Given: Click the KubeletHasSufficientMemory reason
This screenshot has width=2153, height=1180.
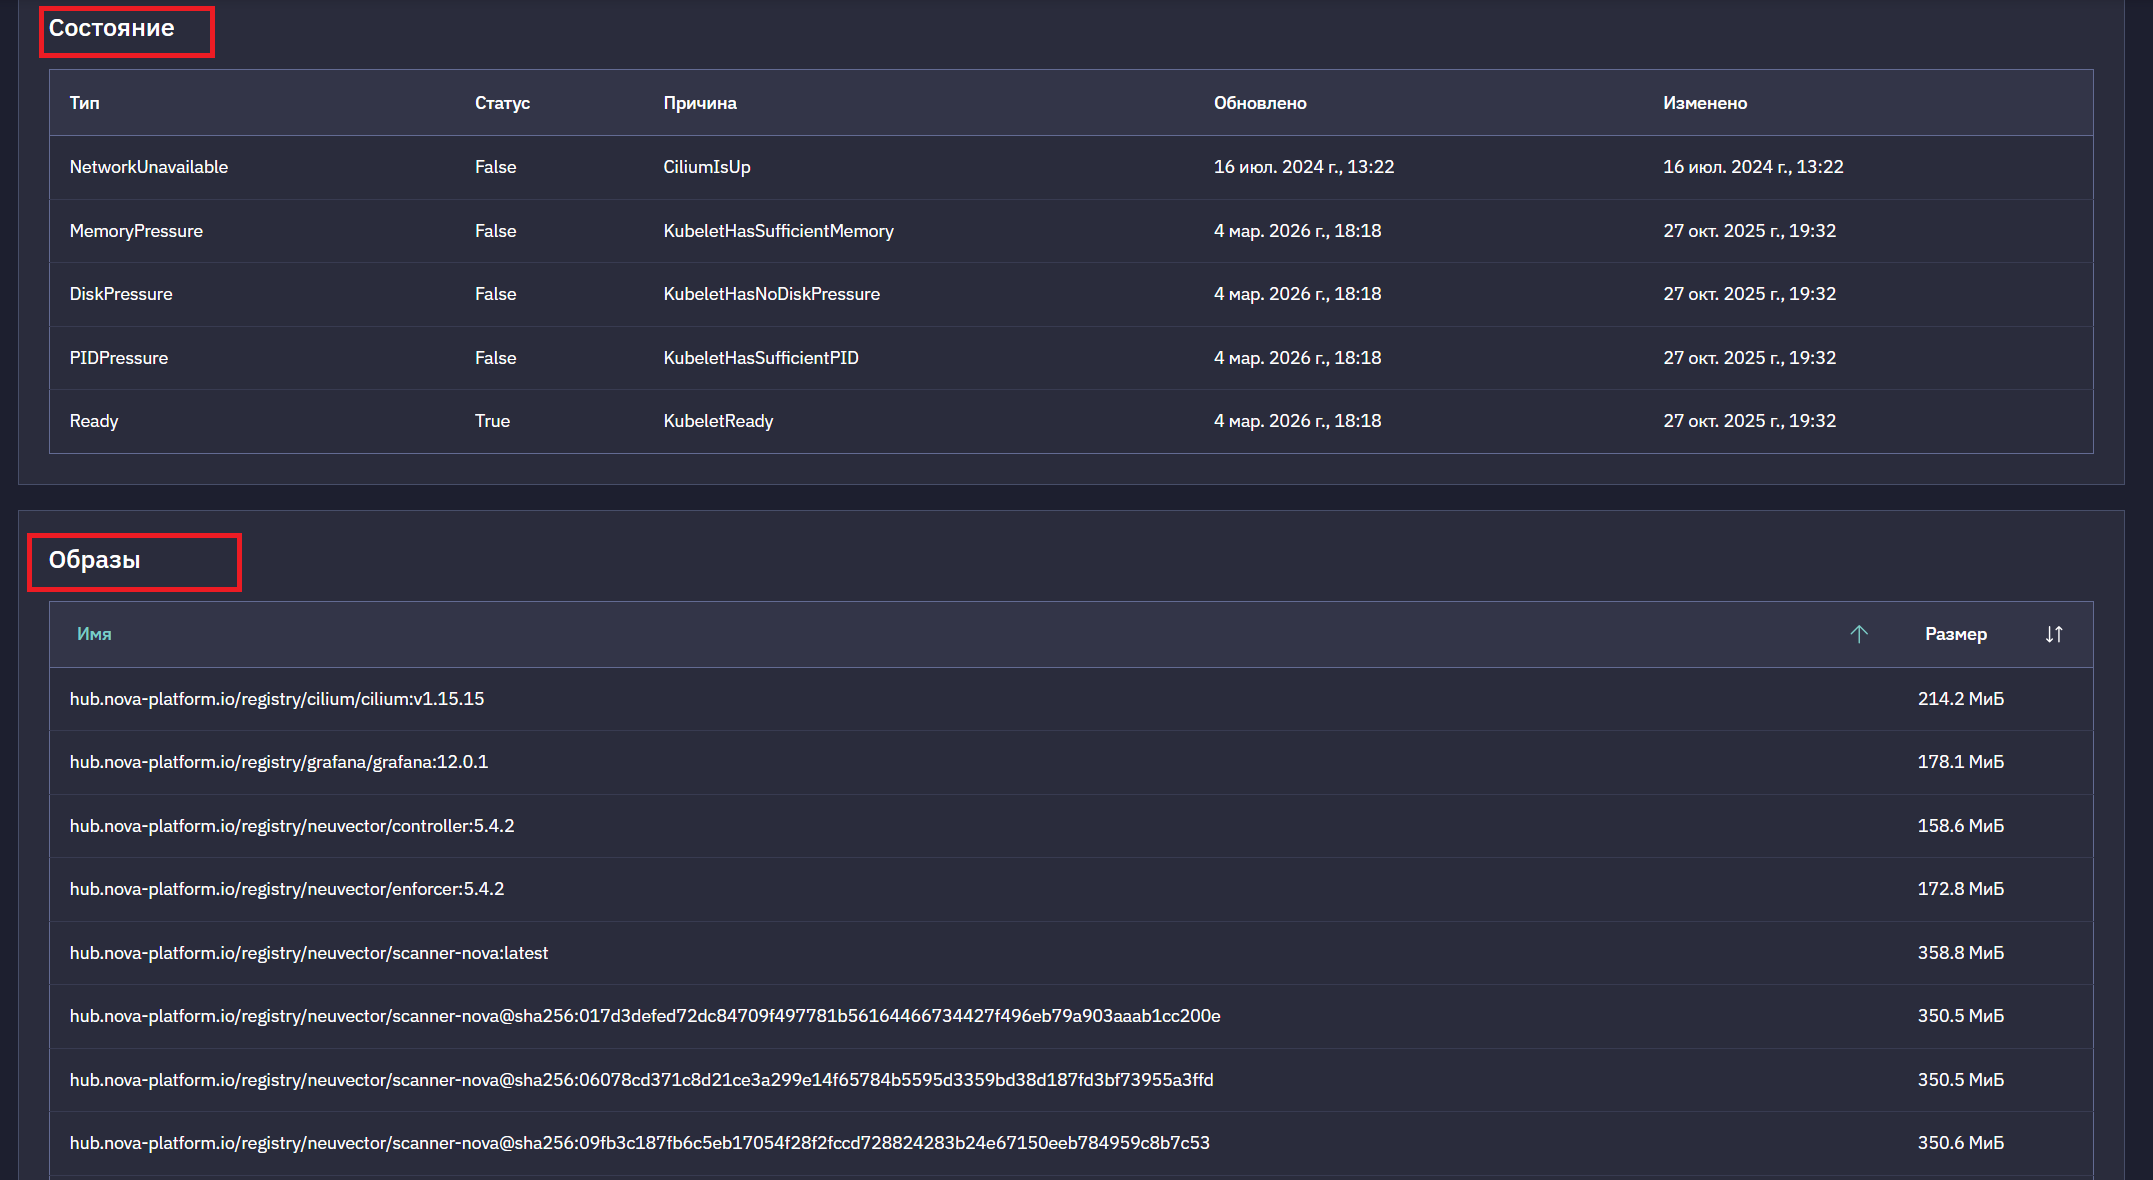Looking at the screenshot, I should coord(778,231).
